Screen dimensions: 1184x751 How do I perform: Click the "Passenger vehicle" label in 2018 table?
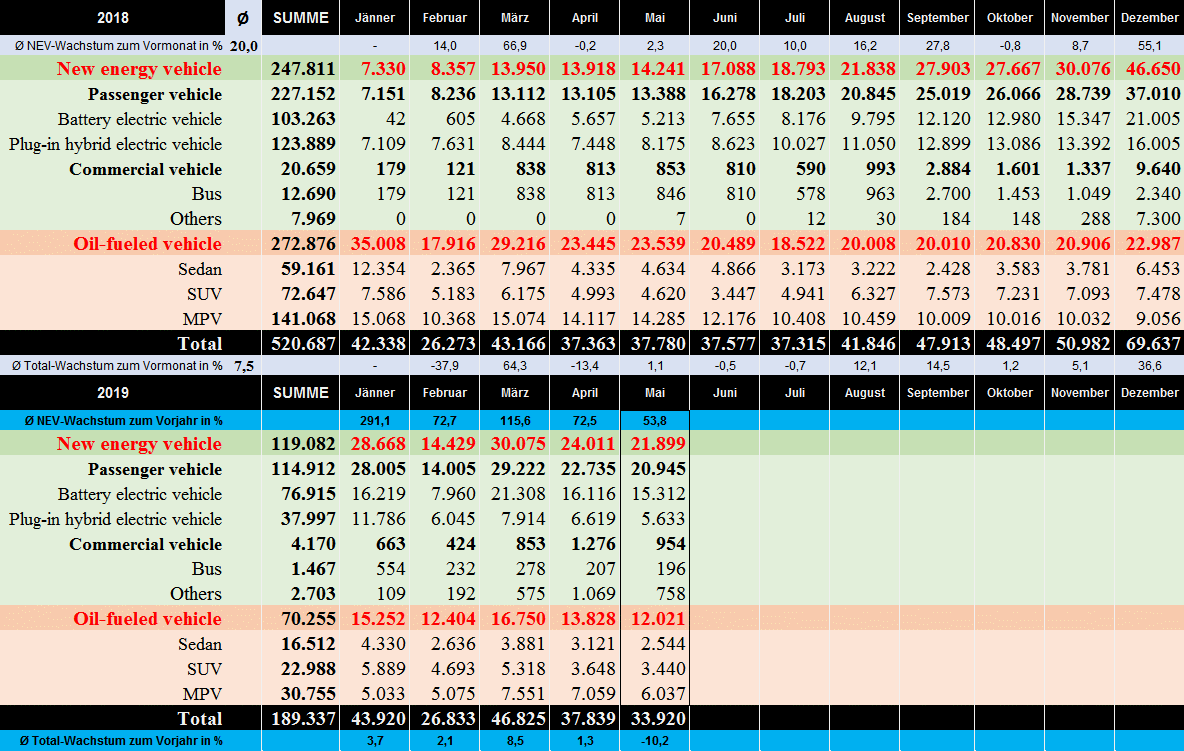click(155, 94)
